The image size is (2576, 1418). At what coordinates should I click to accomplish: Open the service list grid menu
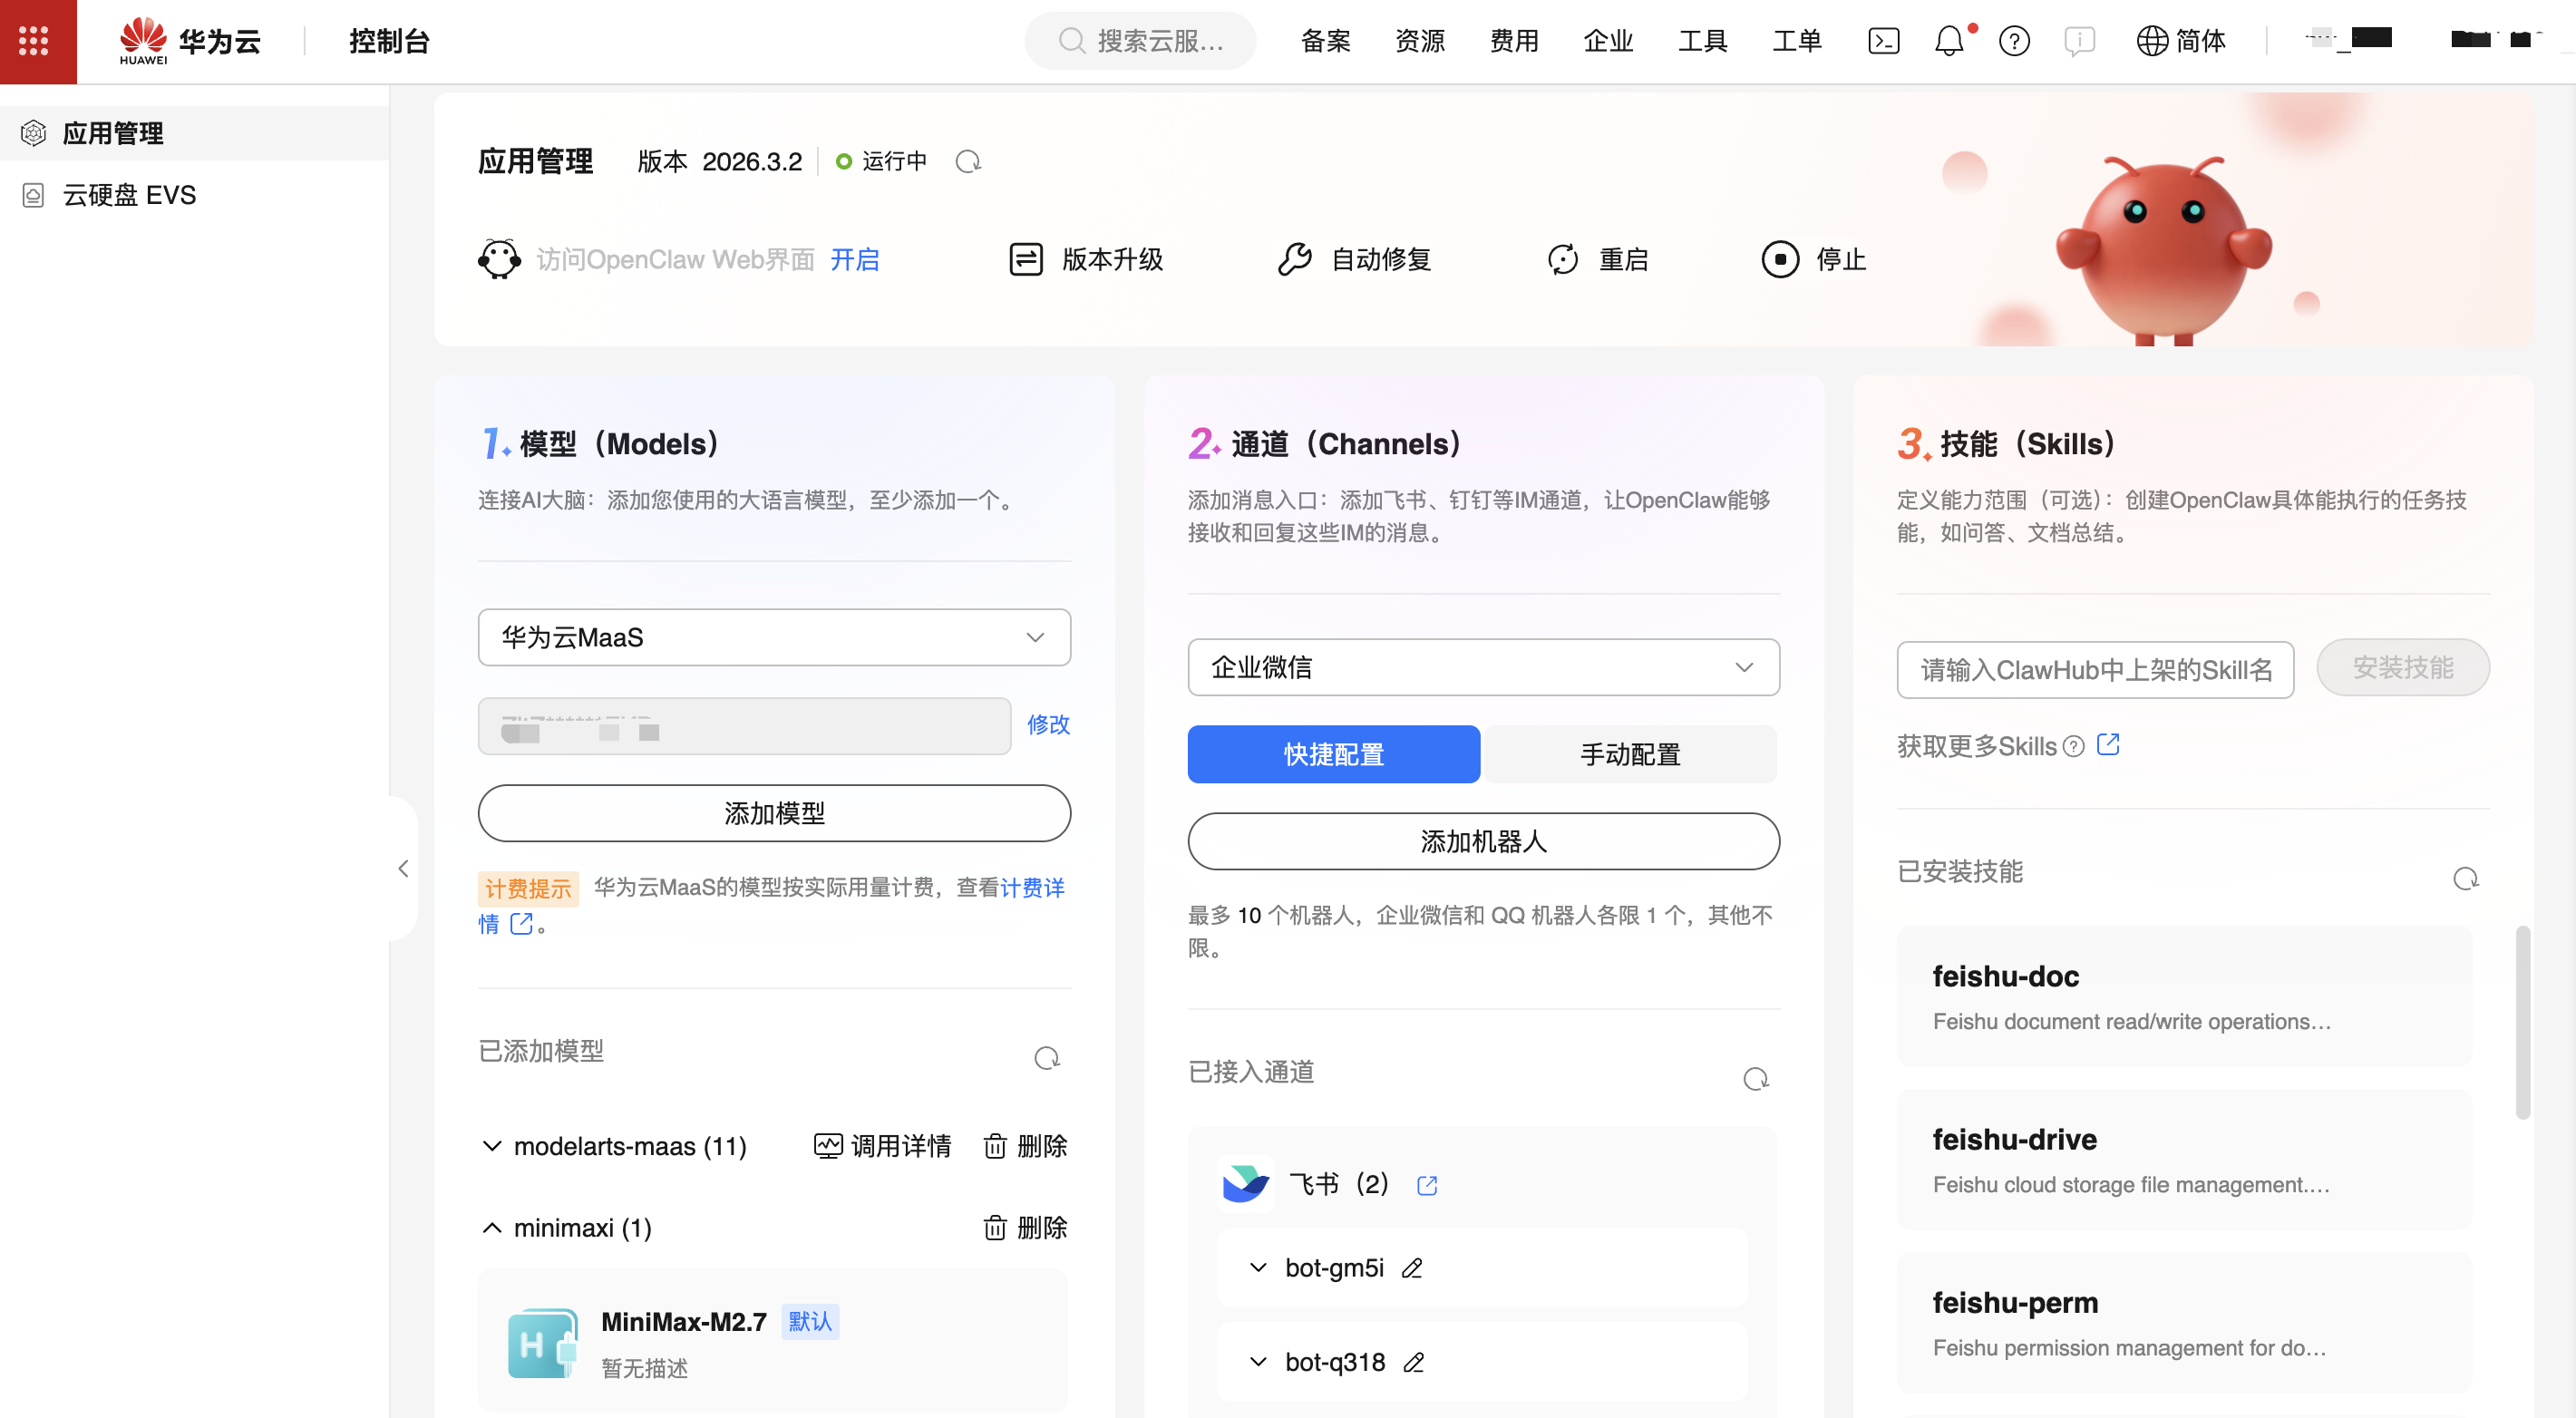coord(34,41)
